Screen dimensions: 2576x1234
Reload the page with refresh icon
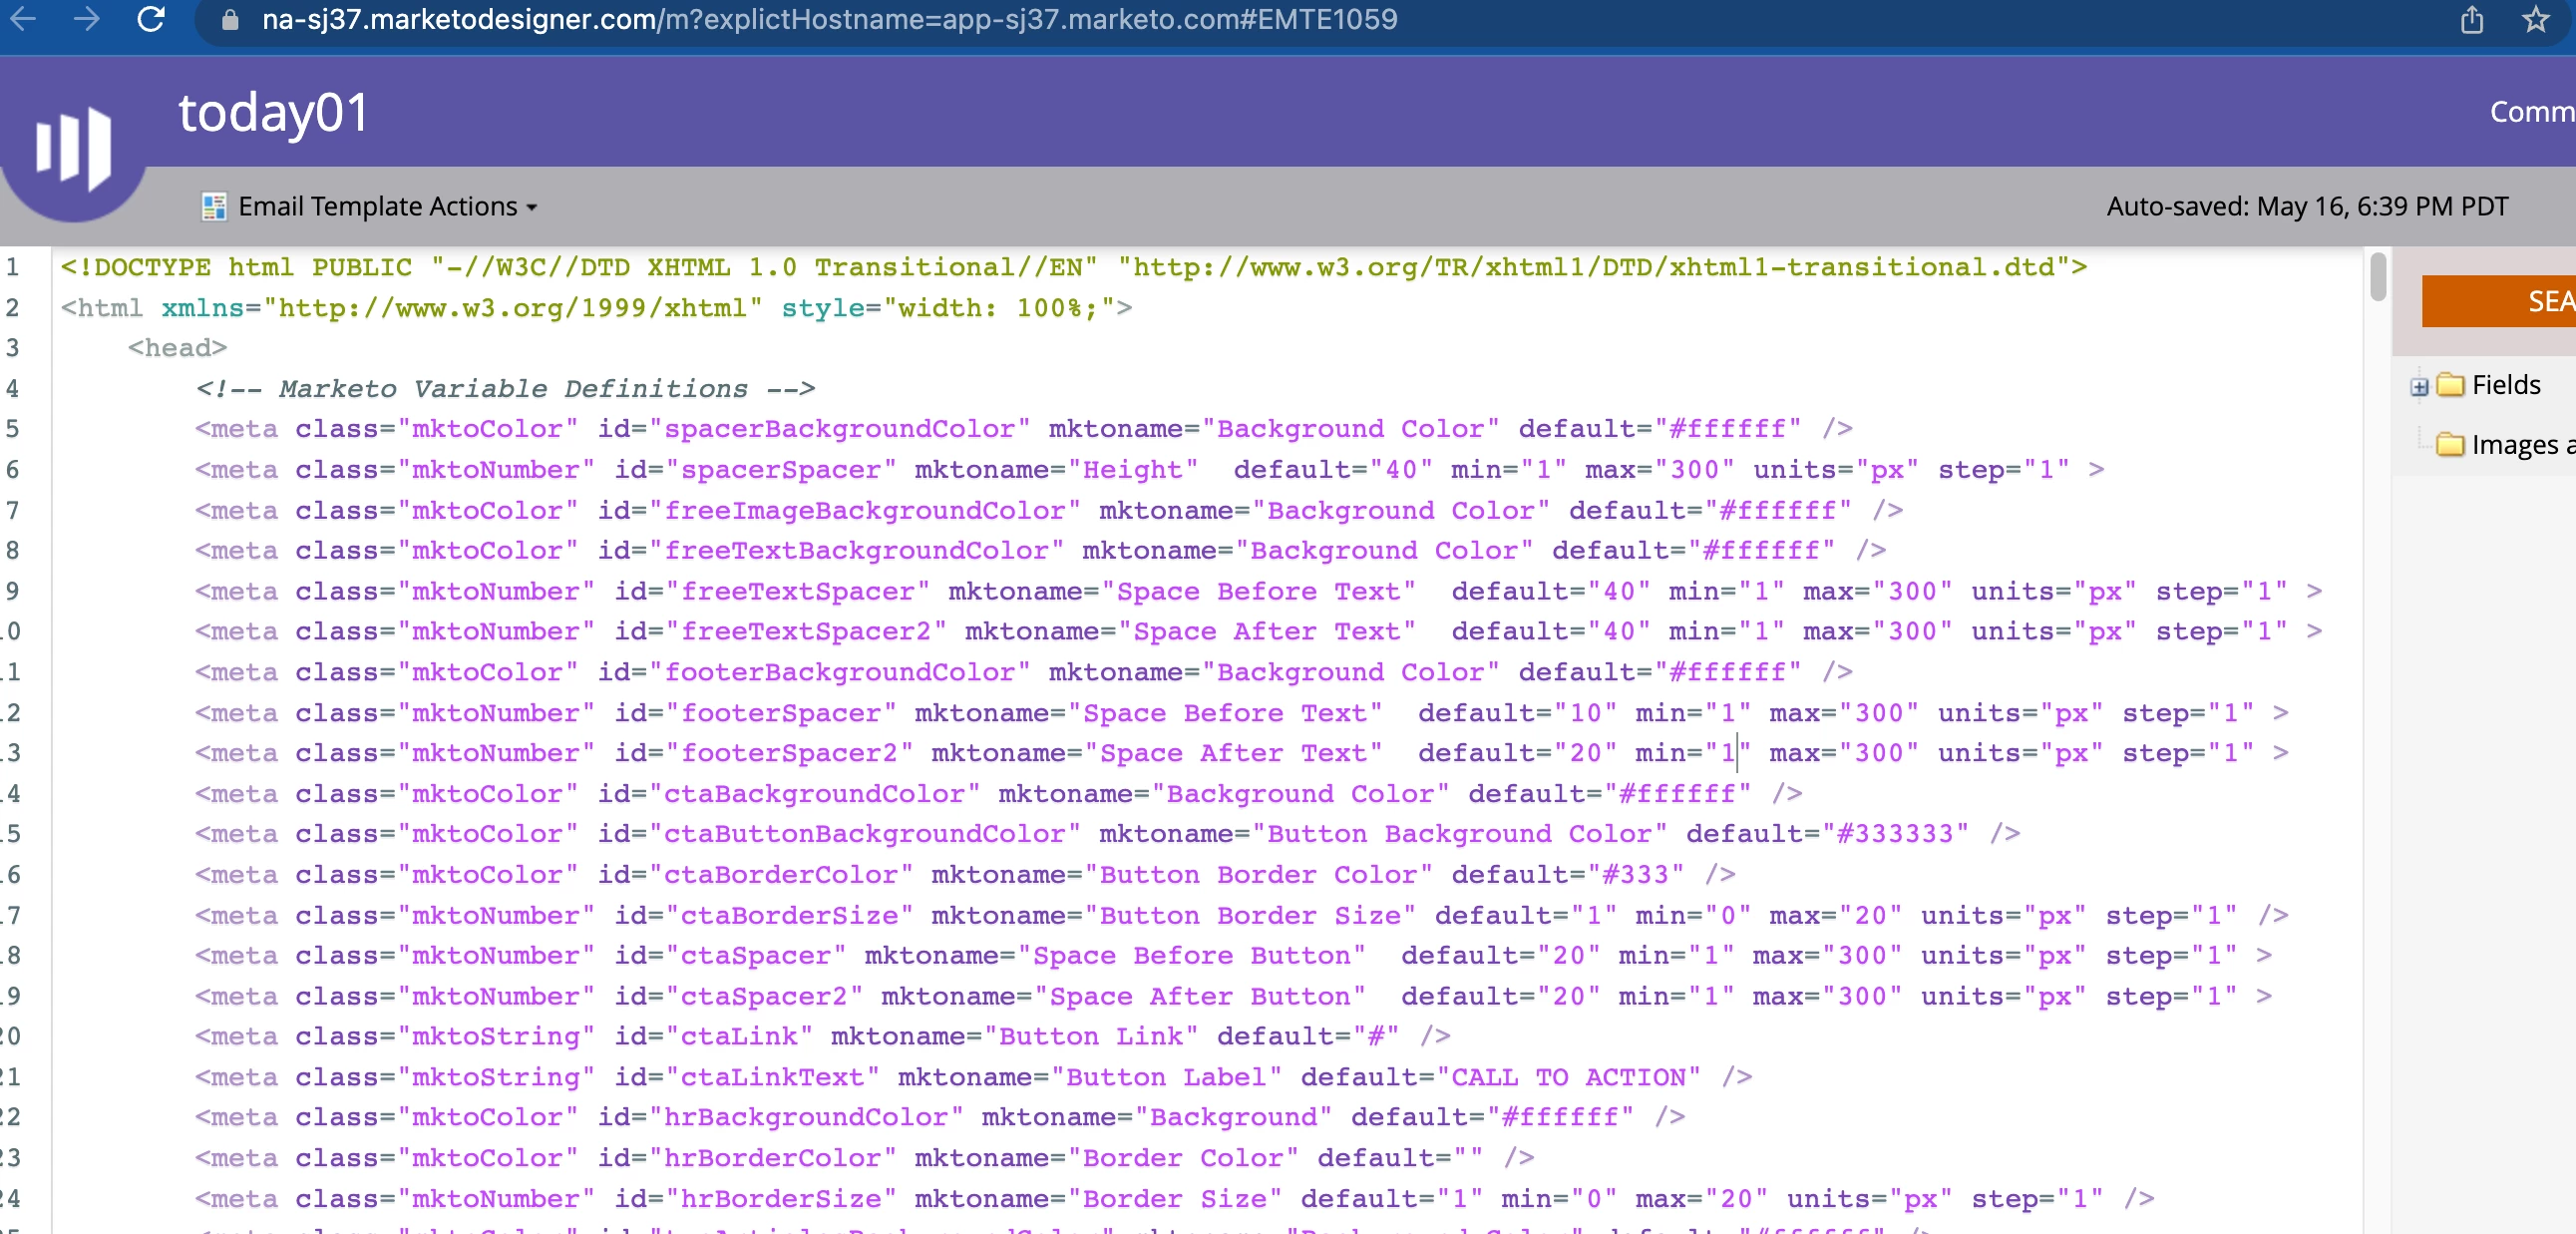pyautogui.click(x=151, y=18)
